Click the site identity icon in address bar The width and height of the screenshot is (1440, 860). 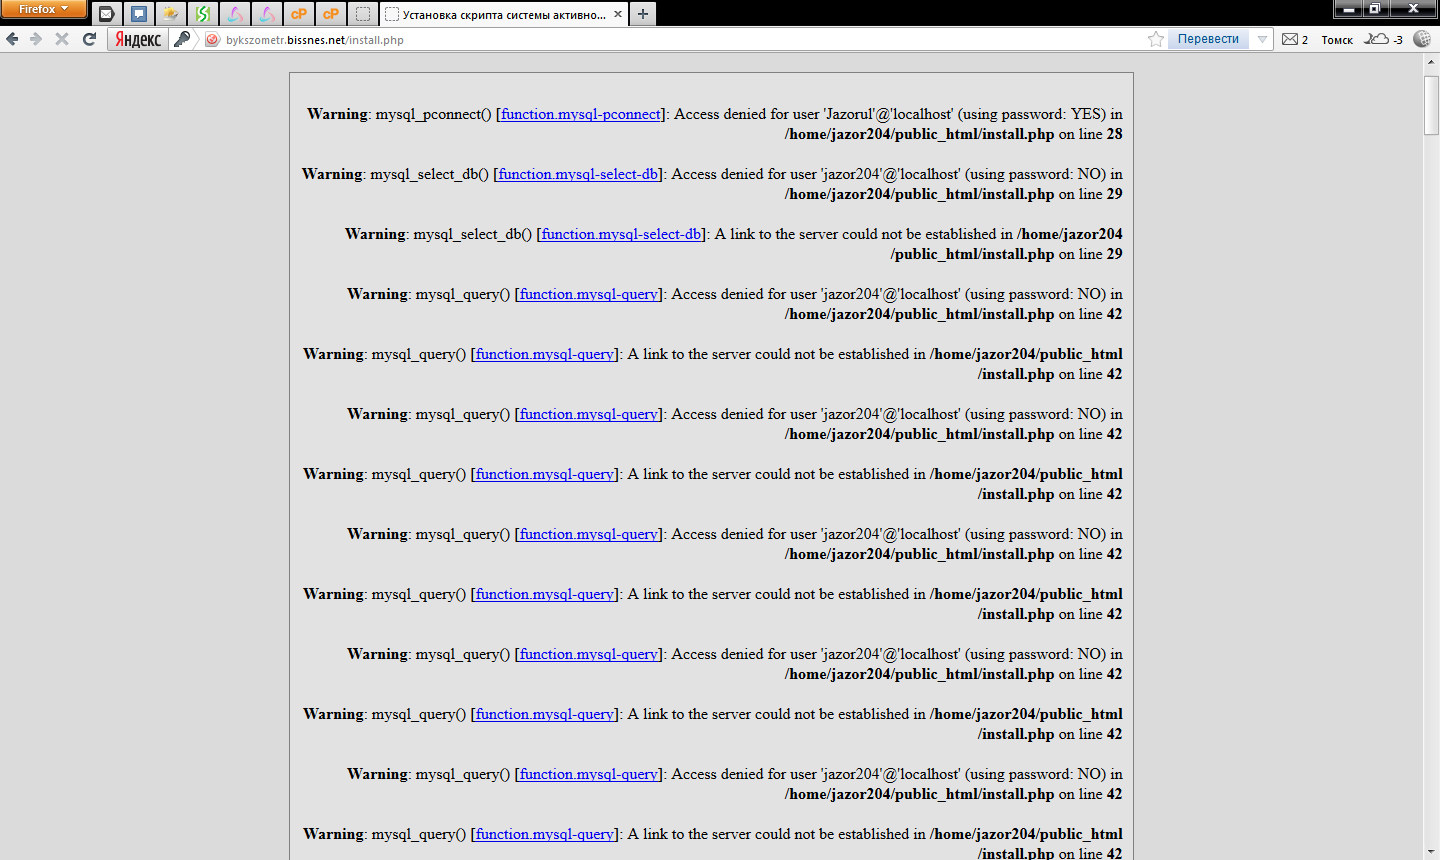click(x=212, y=40)
